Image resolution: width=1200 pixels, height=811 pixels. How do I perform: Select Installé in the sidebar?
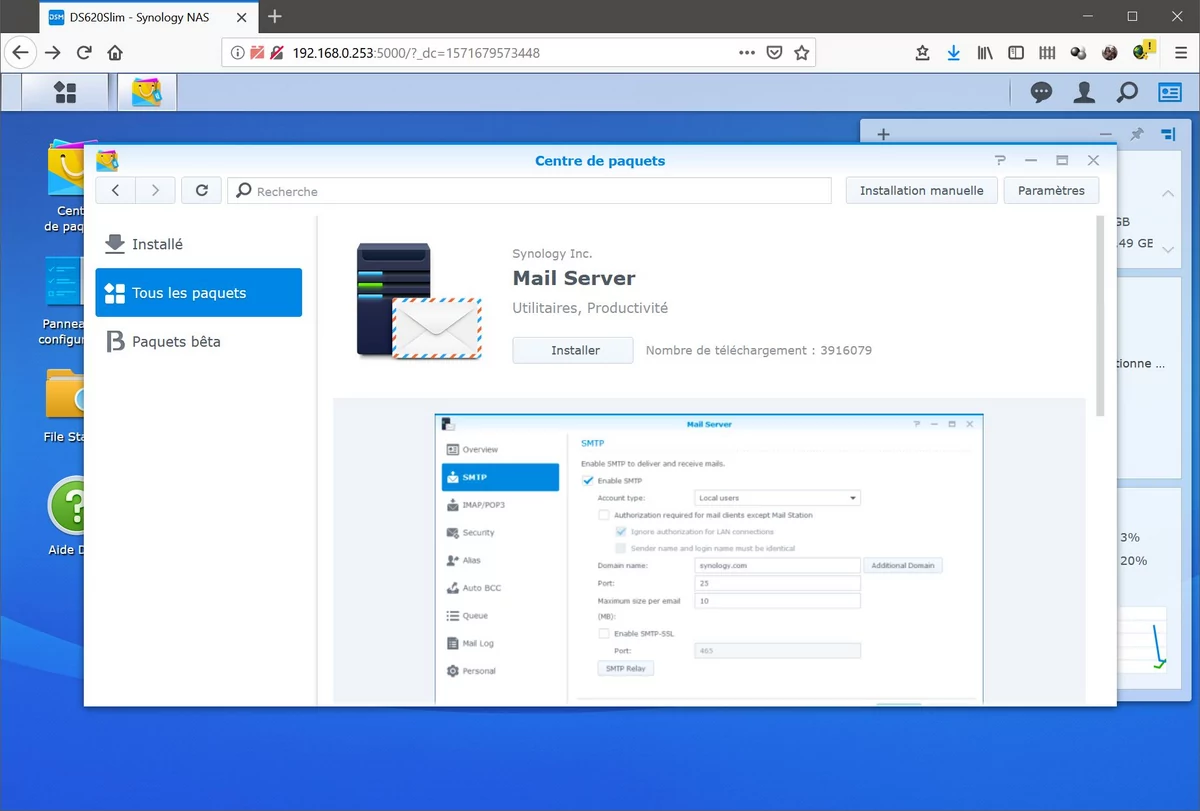point(198,244)
